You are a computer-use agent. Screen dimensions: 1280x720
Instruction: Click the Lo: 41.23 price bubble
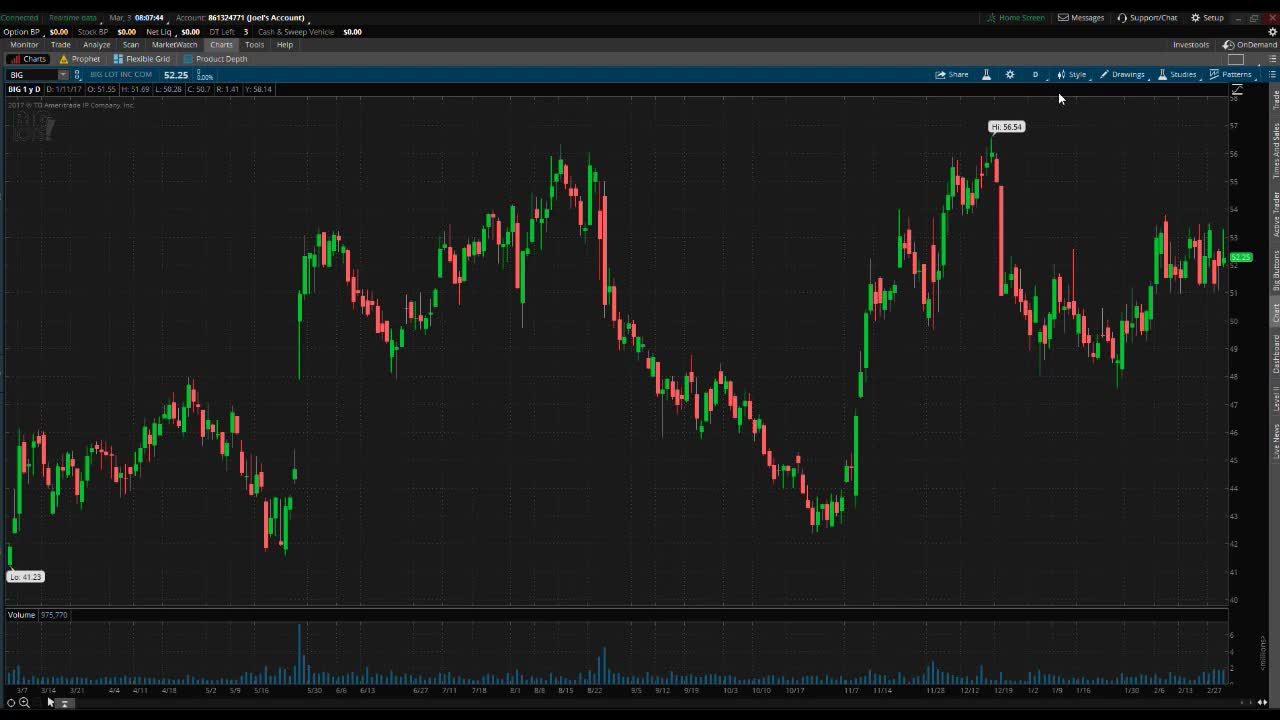click(x=26, y=577)
